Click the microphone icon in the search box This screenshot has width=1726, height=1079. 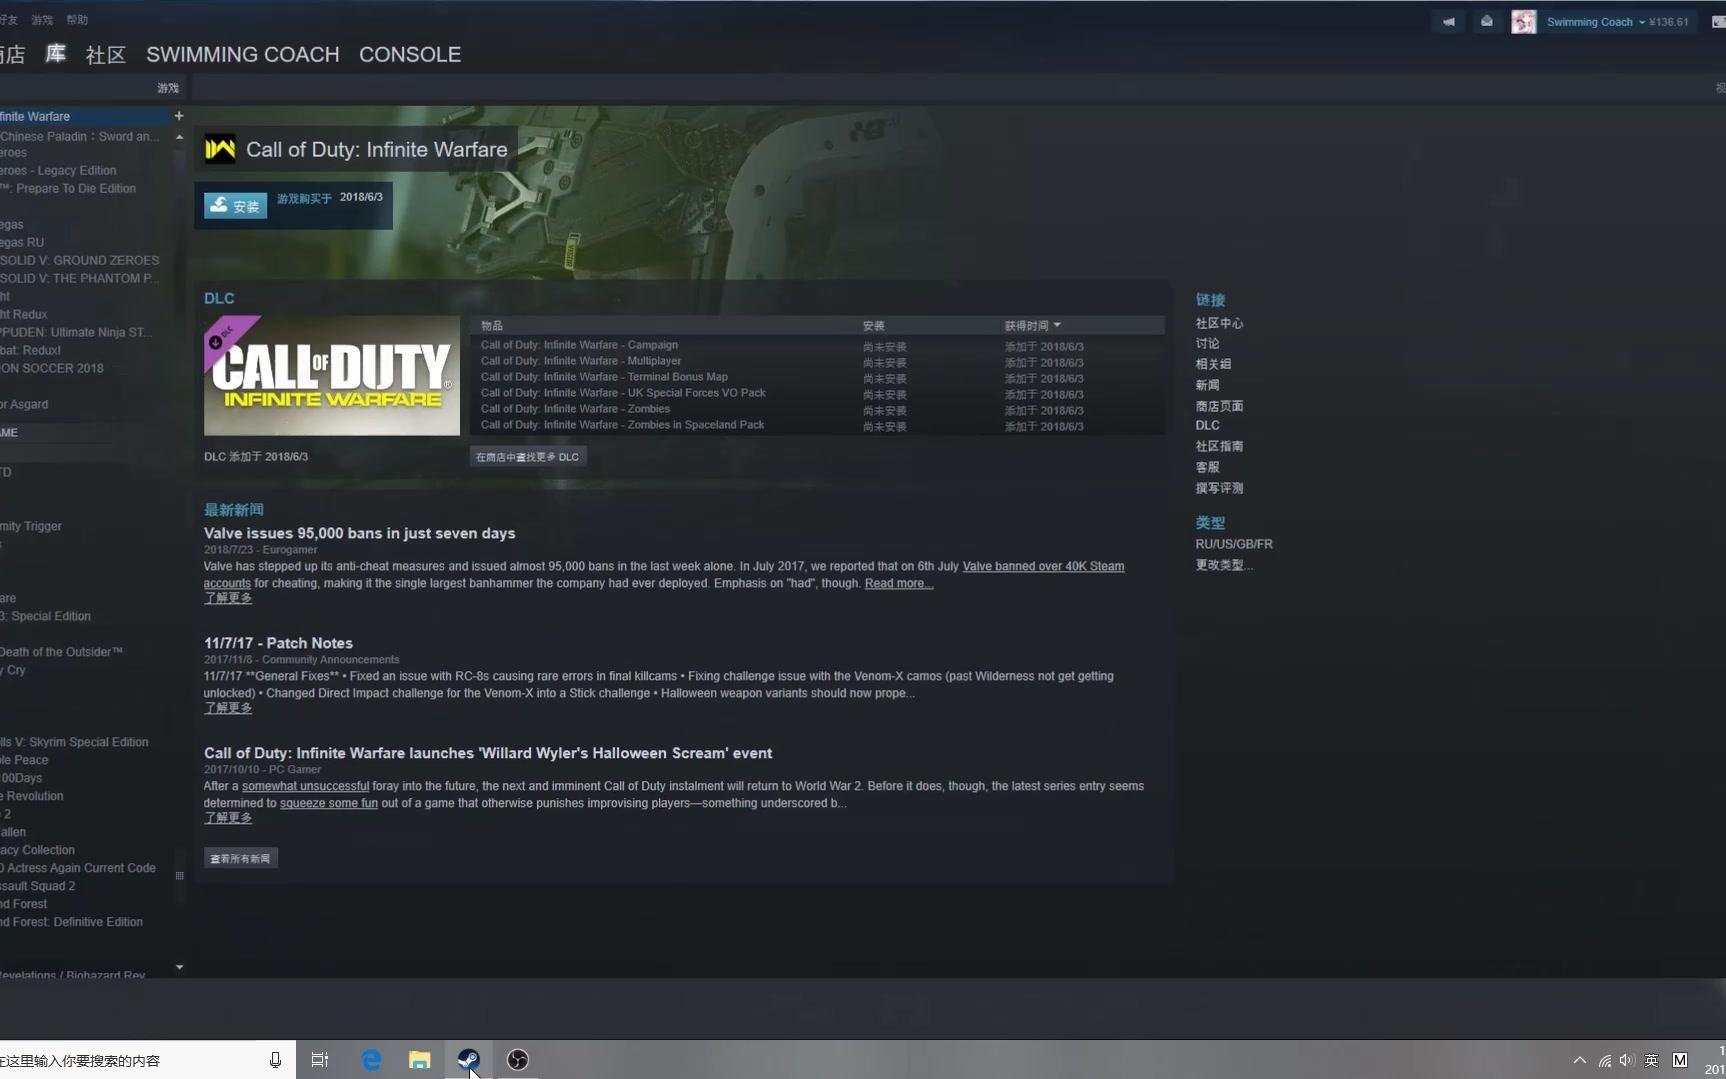click(274, 1059)
